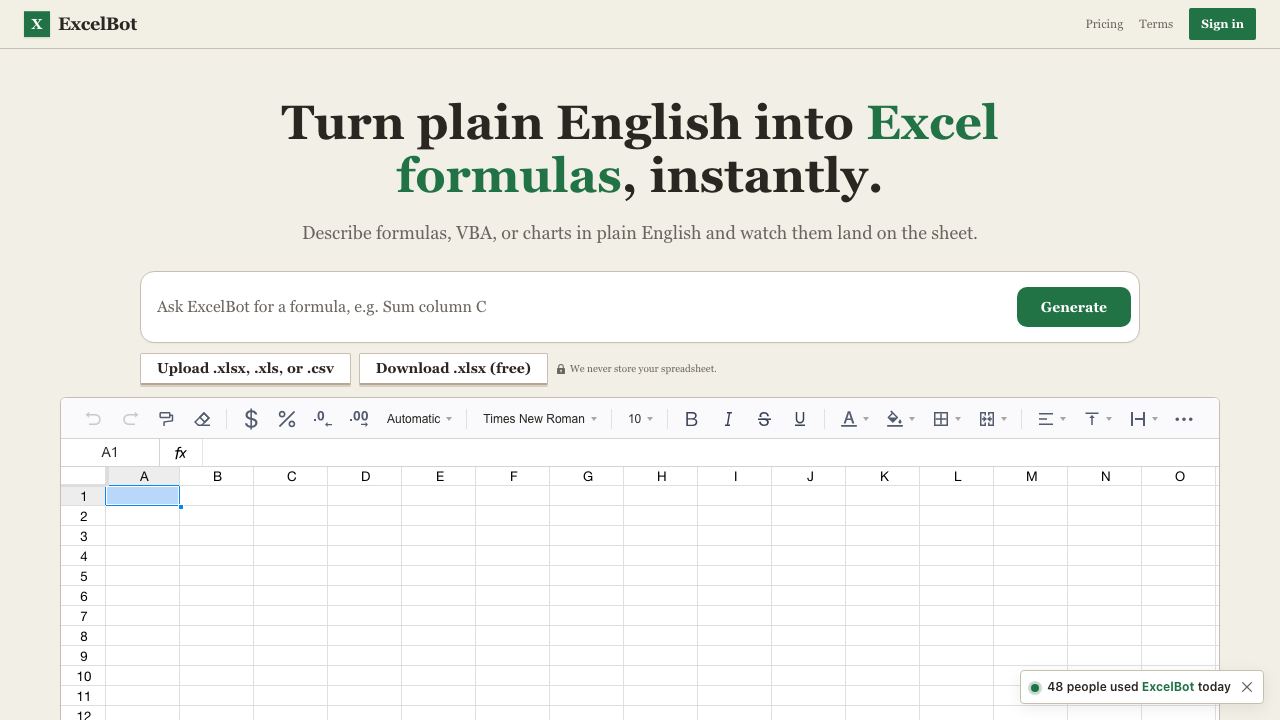The image size is (1280, 720).
Task: Click the Undo icon in spreadsheet toolbar
Action: pos(93,419)
